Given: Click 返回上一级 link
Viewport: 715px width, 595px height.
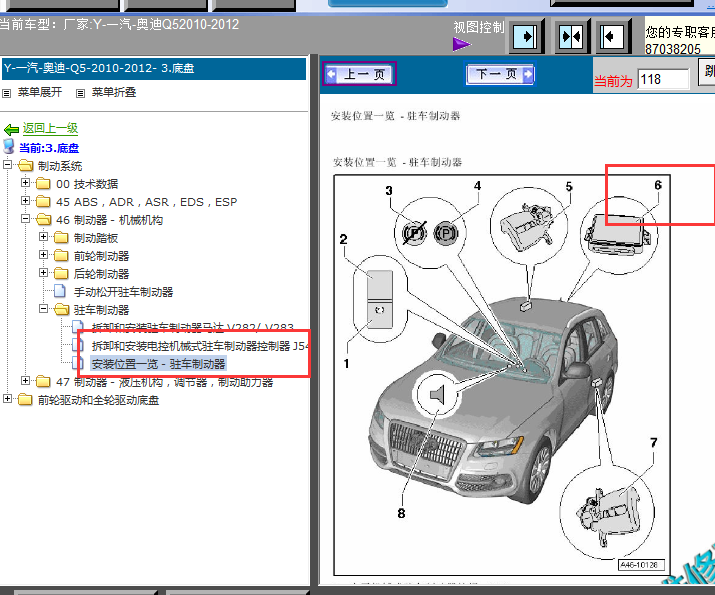Looking at the screenshot, I should [x=50, y=129].
